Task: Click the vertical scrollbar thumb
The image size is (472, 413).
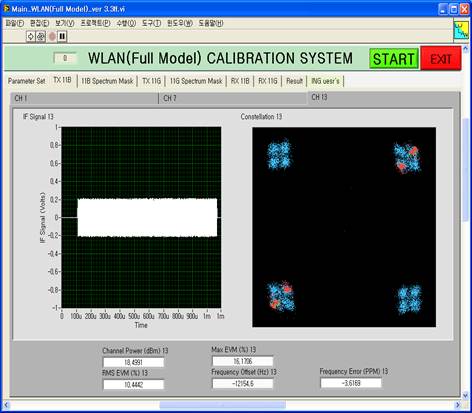Action: [x=465, y=170]
